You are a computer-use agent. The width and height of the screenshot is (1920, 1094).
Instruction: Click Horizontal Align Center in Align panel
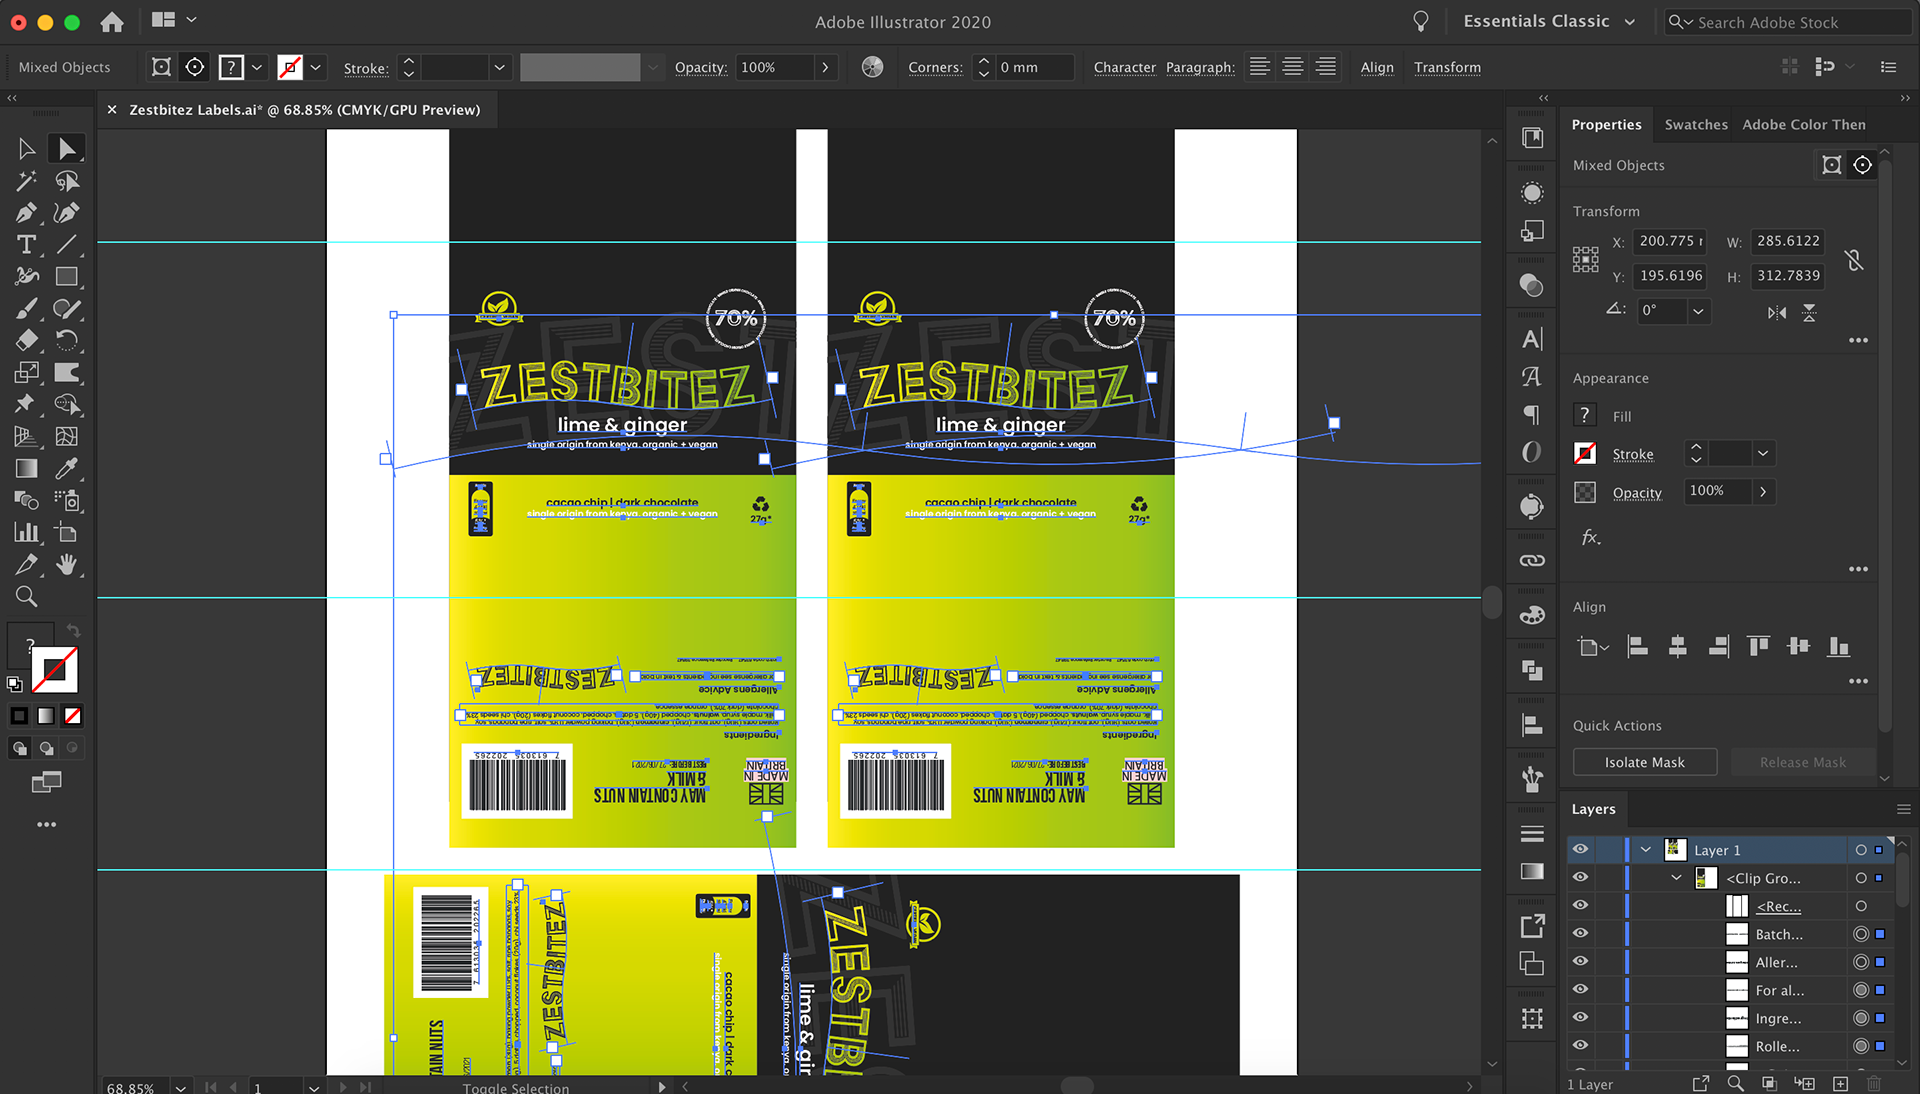pyautogui.click(x=1678, y=647)
